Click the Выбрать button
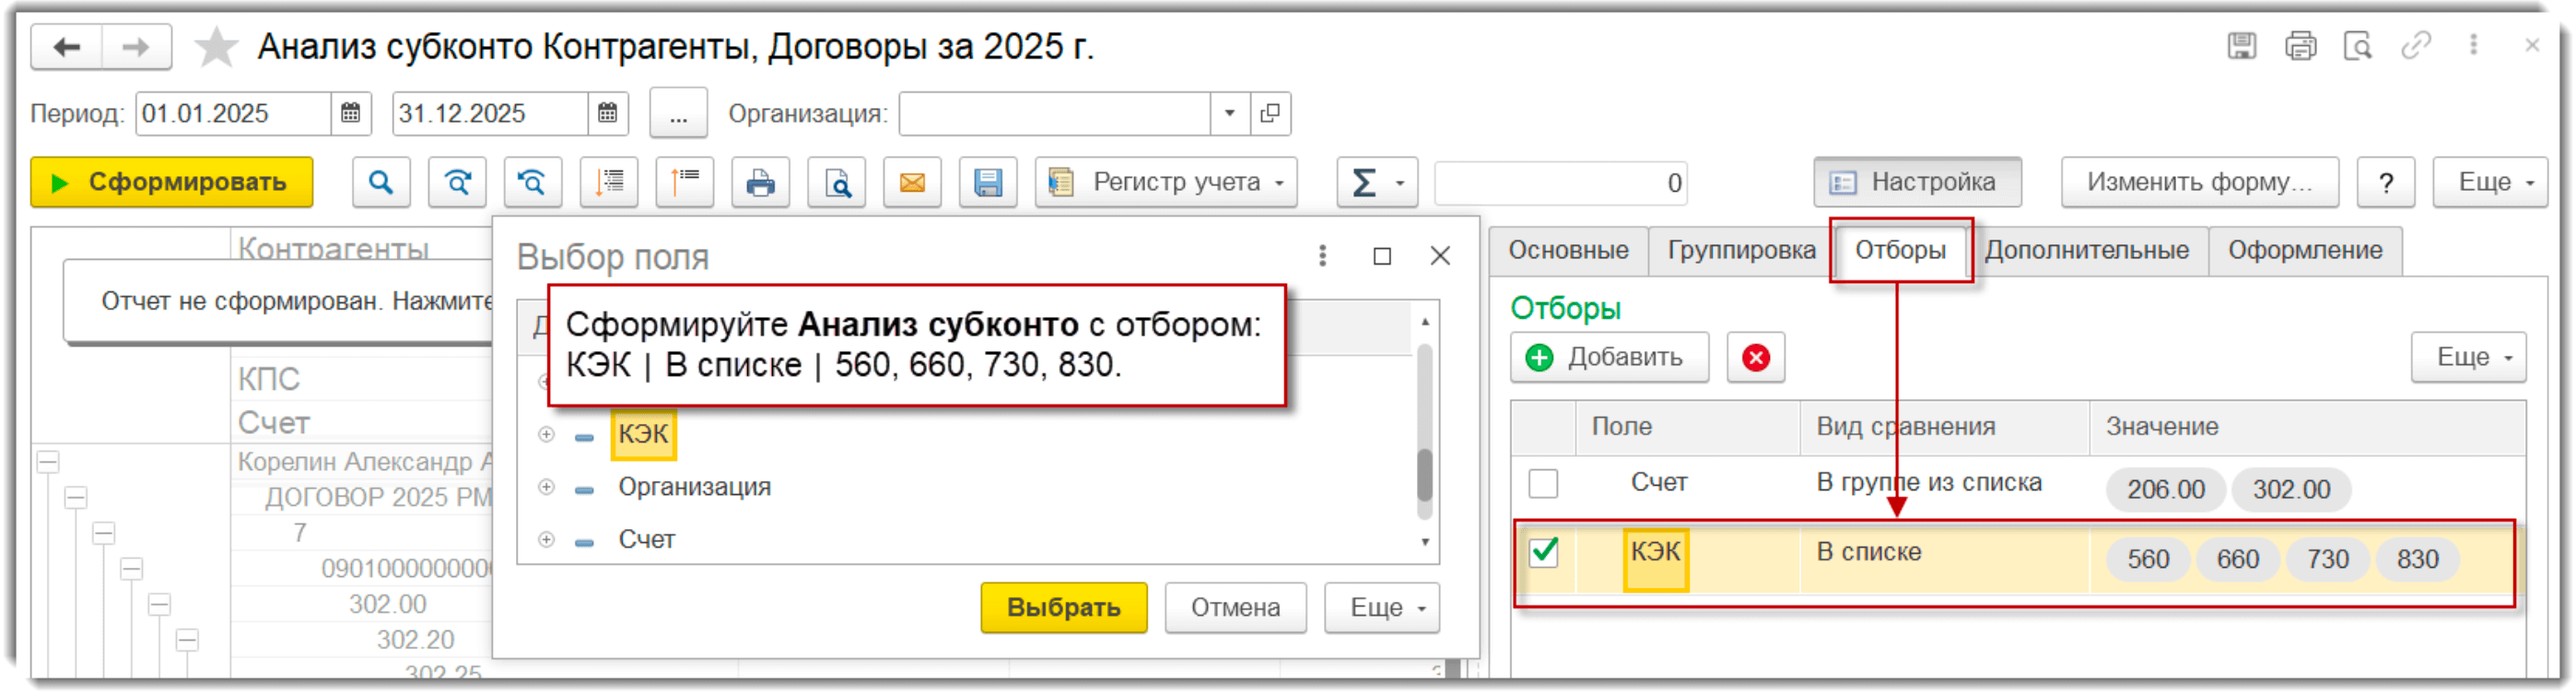 [1063, 609]
